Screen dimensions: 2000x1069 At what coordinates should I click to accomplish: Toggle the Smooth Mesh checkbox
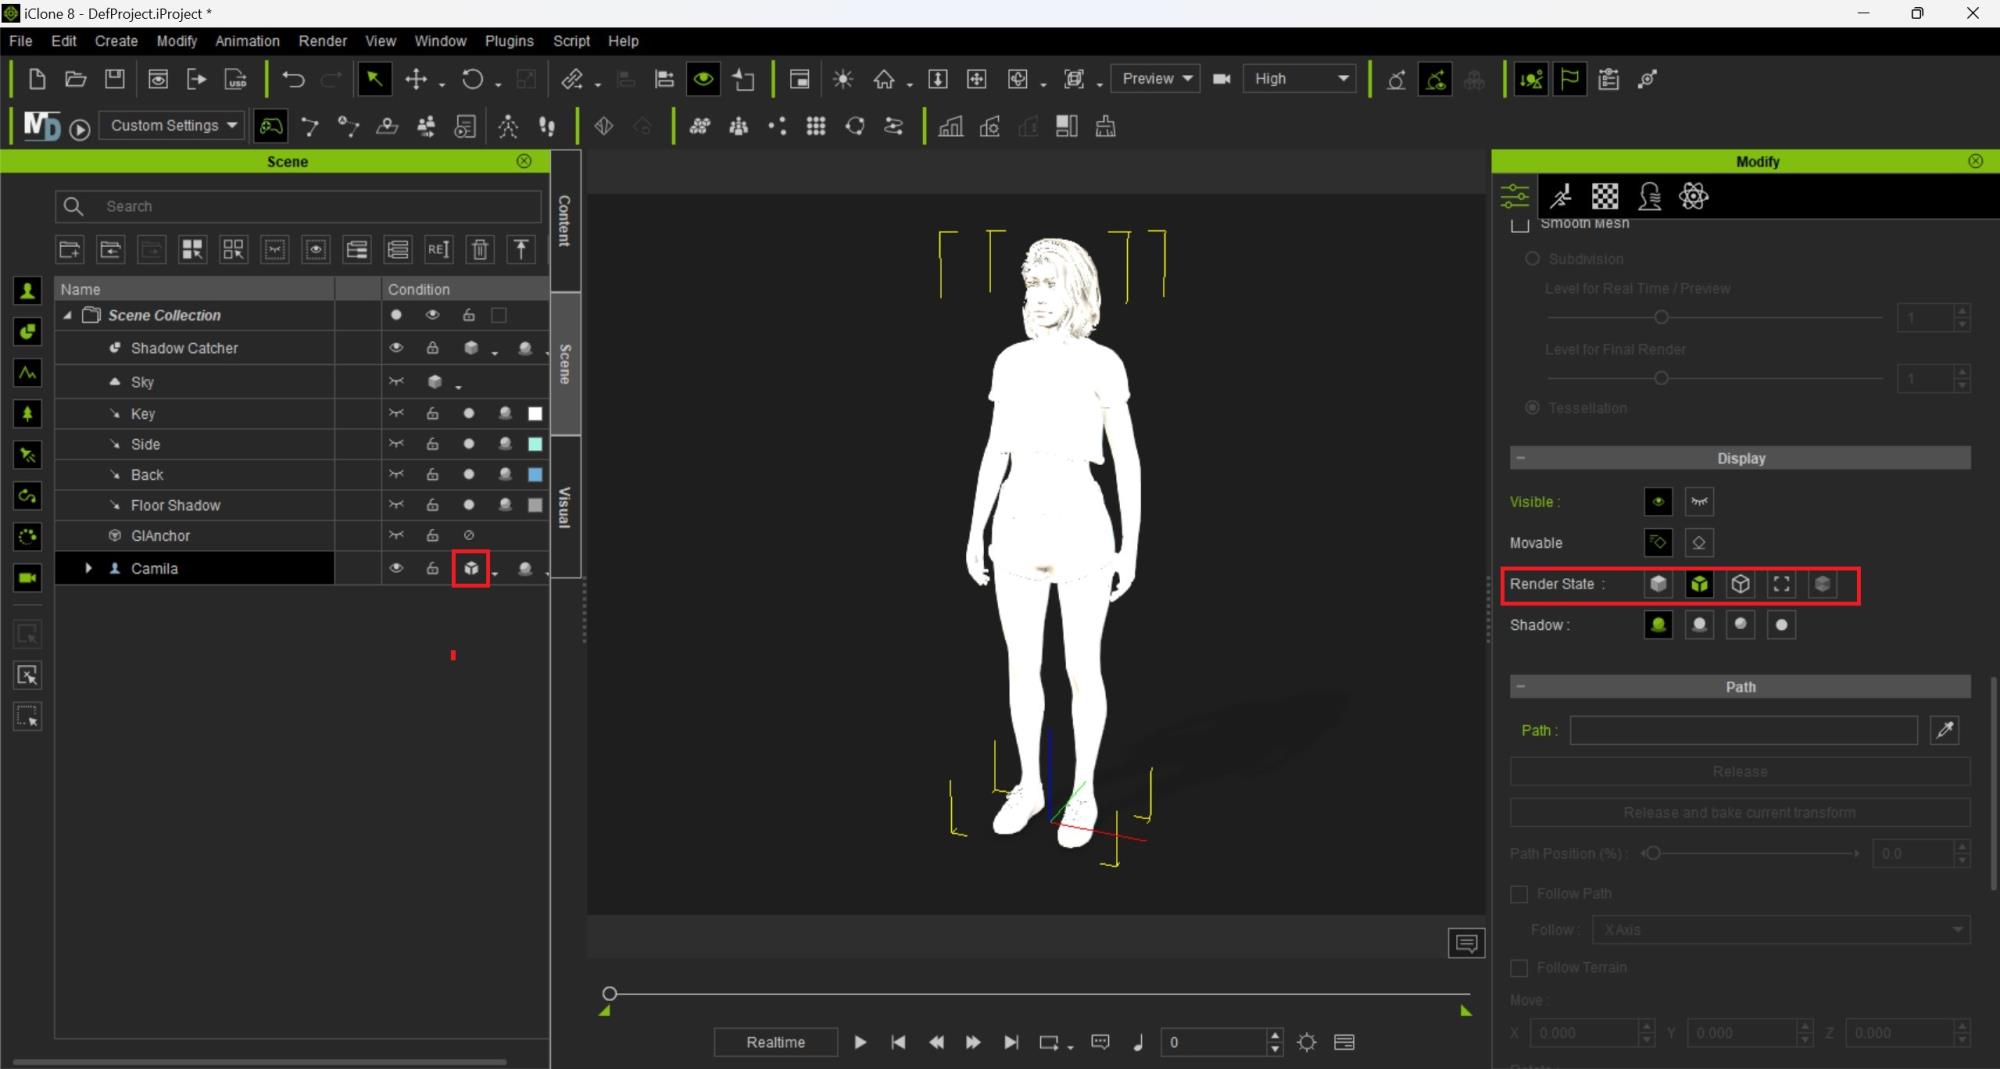click(1520, 224)
